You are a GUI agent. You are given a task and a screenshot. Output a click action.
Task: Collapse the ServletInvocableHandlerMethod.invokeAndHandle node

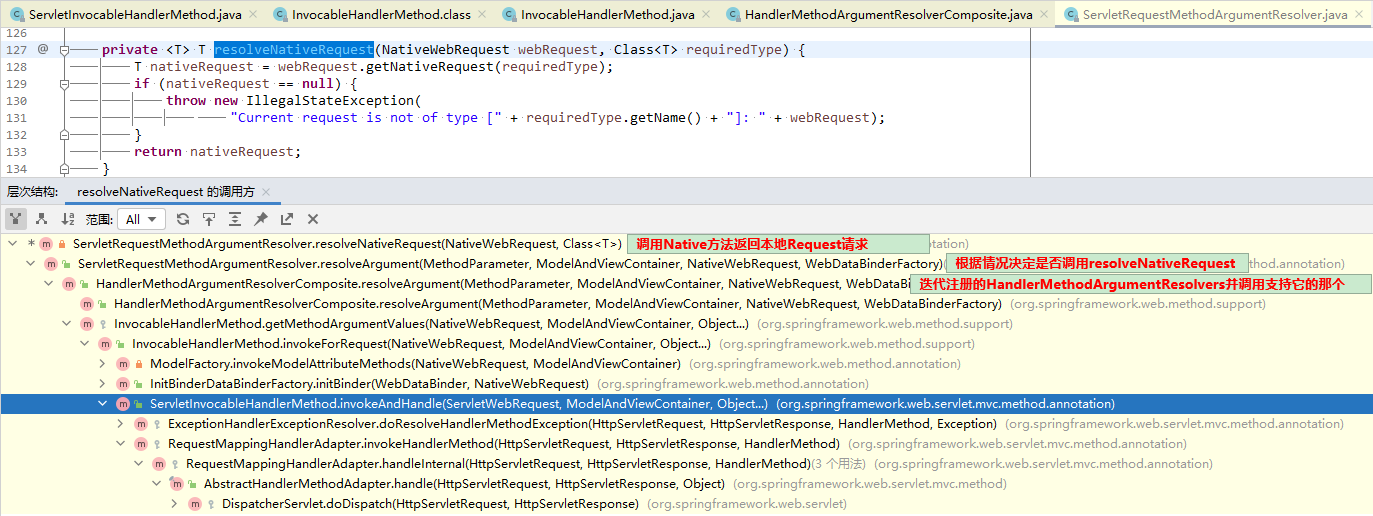click(x=102, y=404)
